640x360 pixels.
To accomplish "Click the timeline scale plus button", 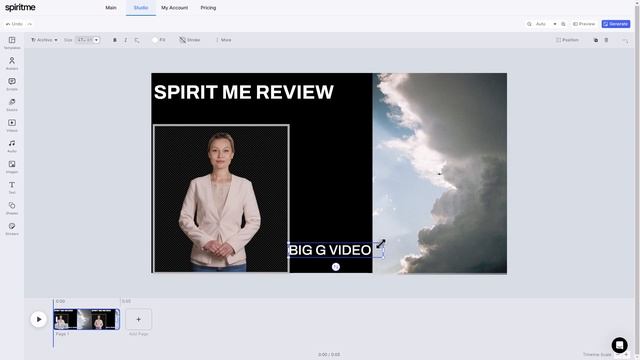I will pyautogui.click(x=626, y=355).
